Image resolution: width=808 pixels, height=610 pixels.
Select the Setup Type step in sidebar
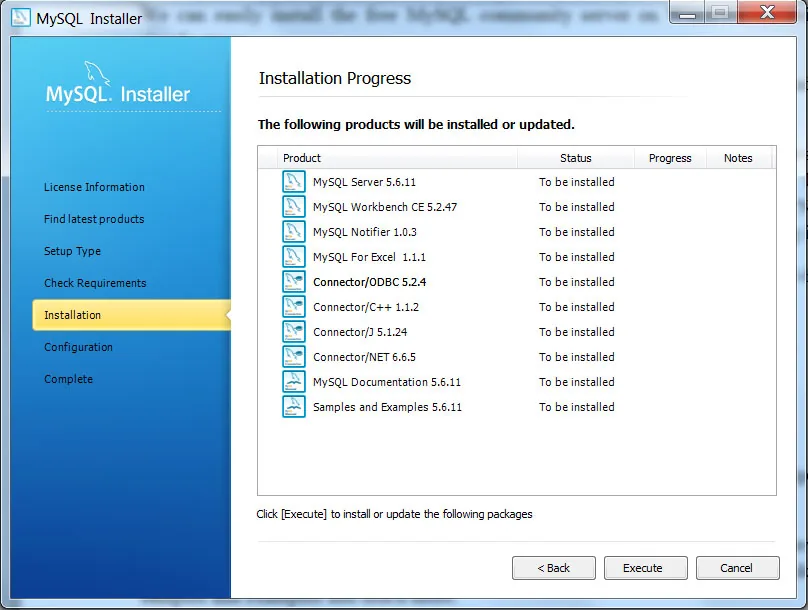click(72, 251)
